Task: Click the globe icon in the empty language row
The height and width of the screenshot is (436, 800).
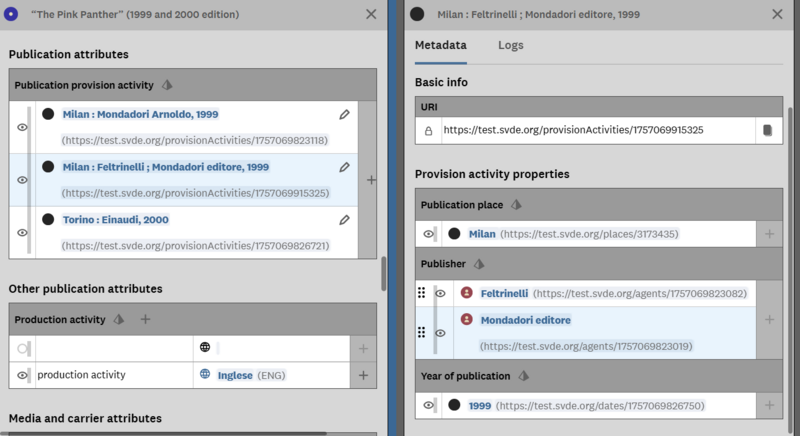Action: 205,347
